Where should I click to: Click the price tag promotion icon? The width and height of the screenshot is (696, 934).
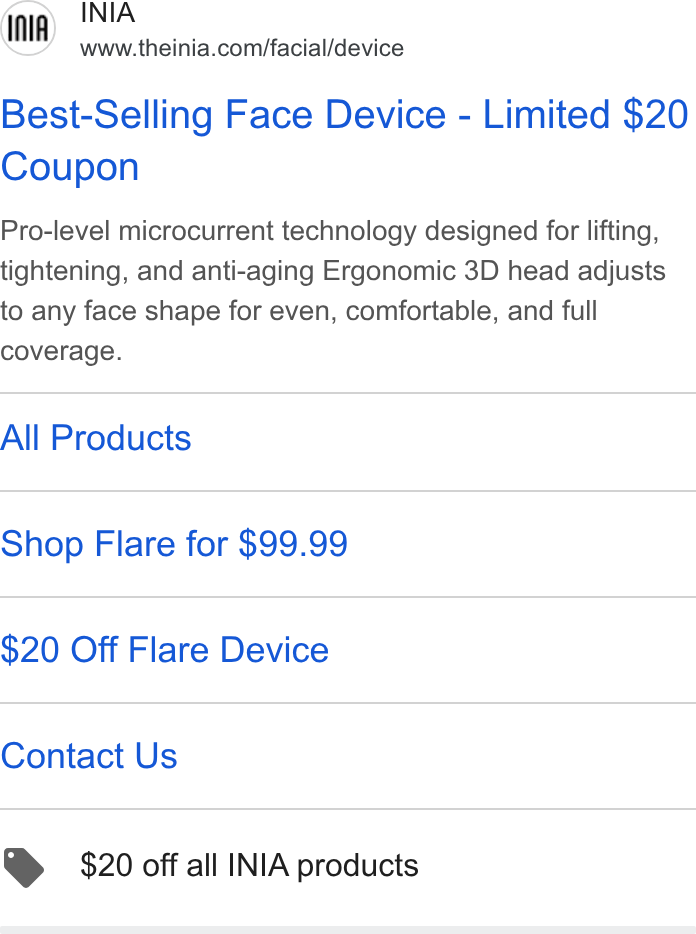[23, 867]
